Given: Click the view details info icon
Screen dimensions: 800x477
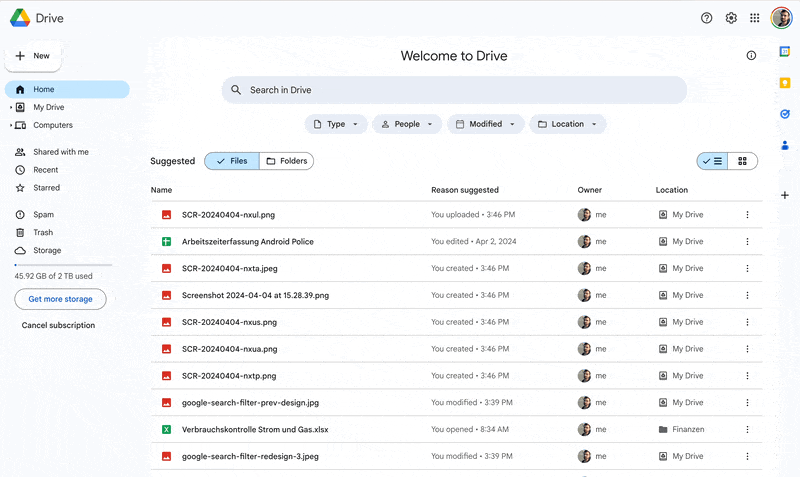Looking at the screenshot, I should 751,56.
